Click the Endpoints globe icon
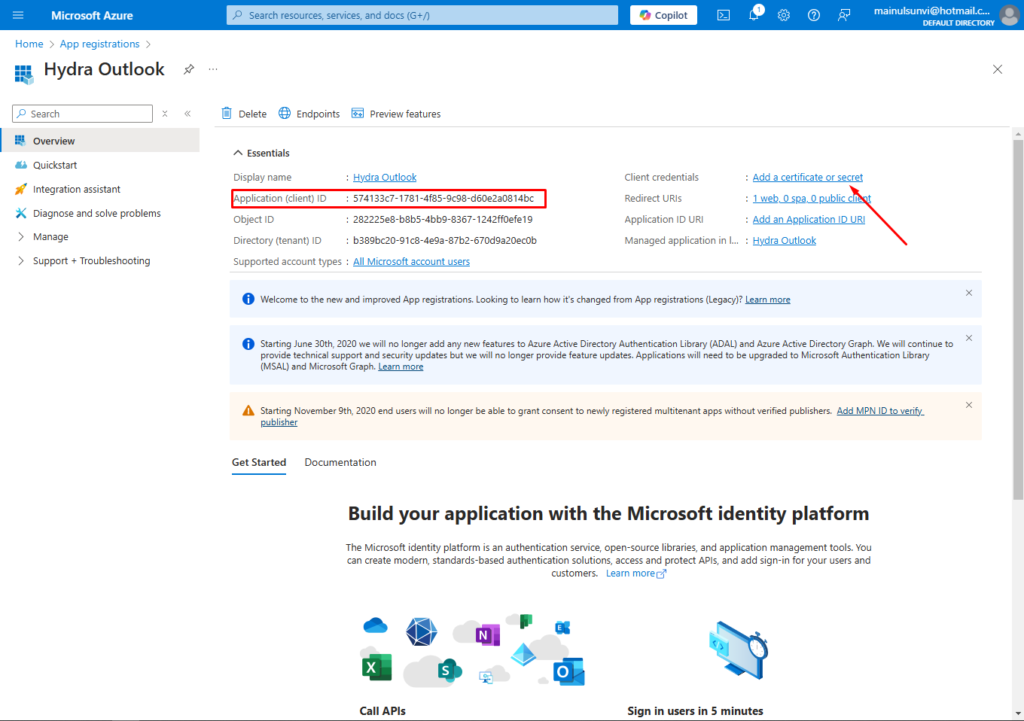The height and width of the screenshot is (721, 1024). (x=285, y=114)
